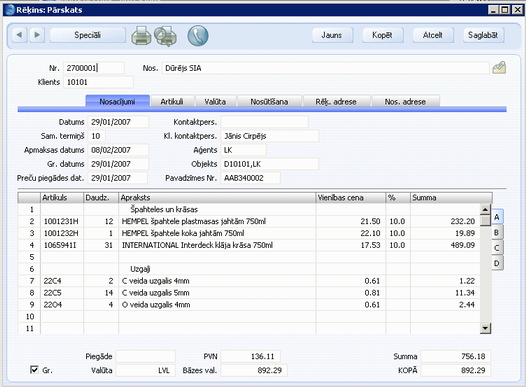
Task: Click row number 10 in the grid
Action: [x=30, y=317]
